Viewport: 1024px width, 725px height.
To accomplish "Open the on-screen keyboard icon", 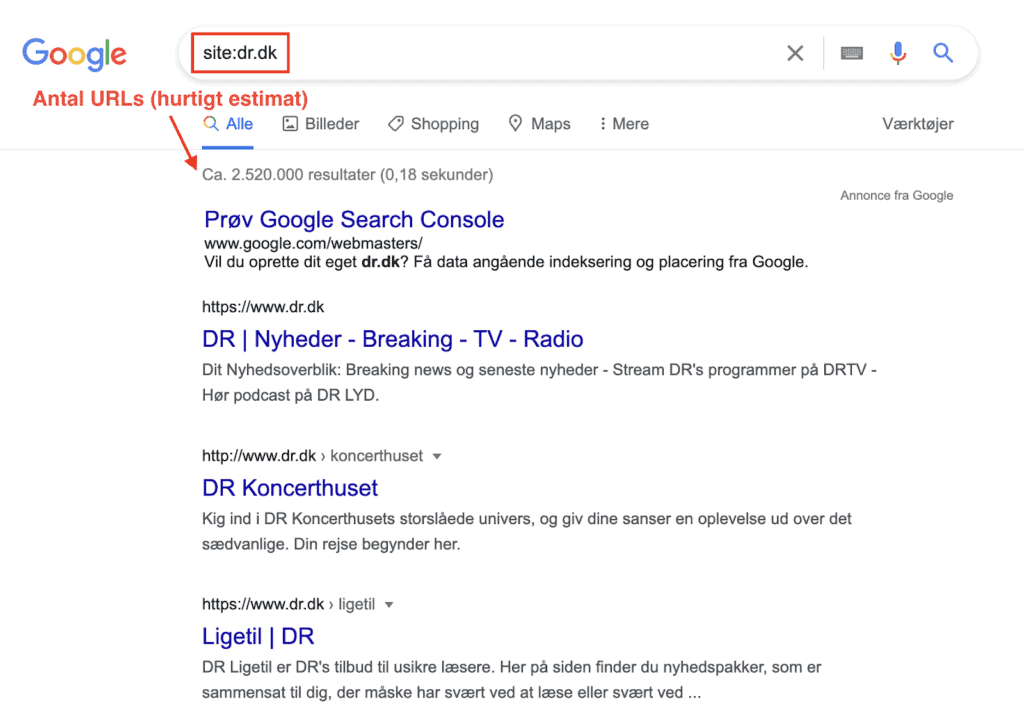I will coord(852,53).
